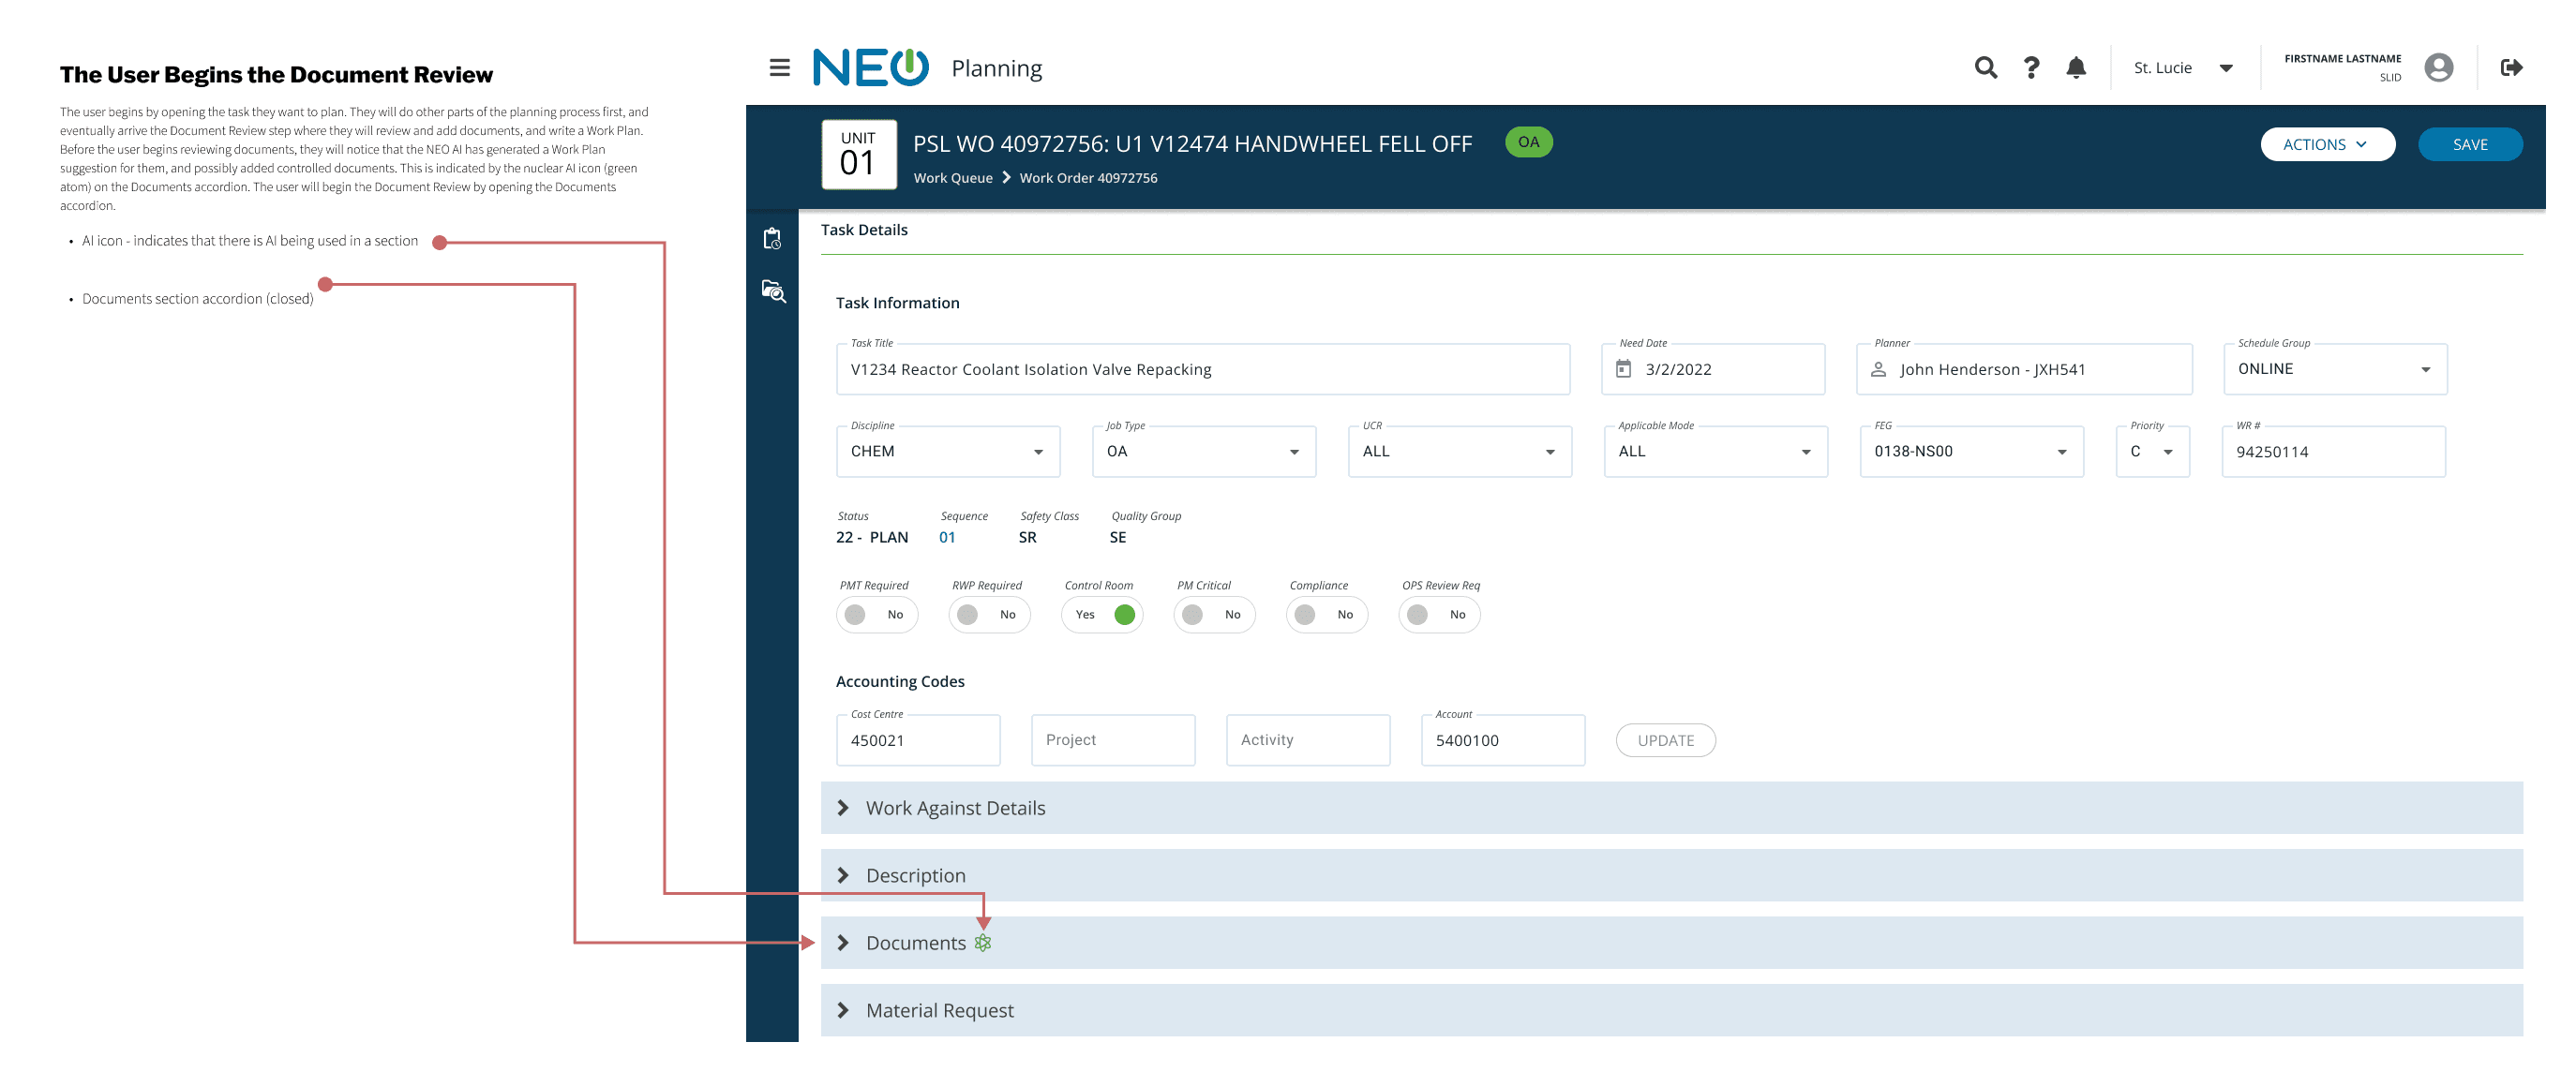Image resolution: width=2576 pixels, height=1072 pixels.
Task: Turn off the Control Room toggle
Action: click(x=1102, y=614)
